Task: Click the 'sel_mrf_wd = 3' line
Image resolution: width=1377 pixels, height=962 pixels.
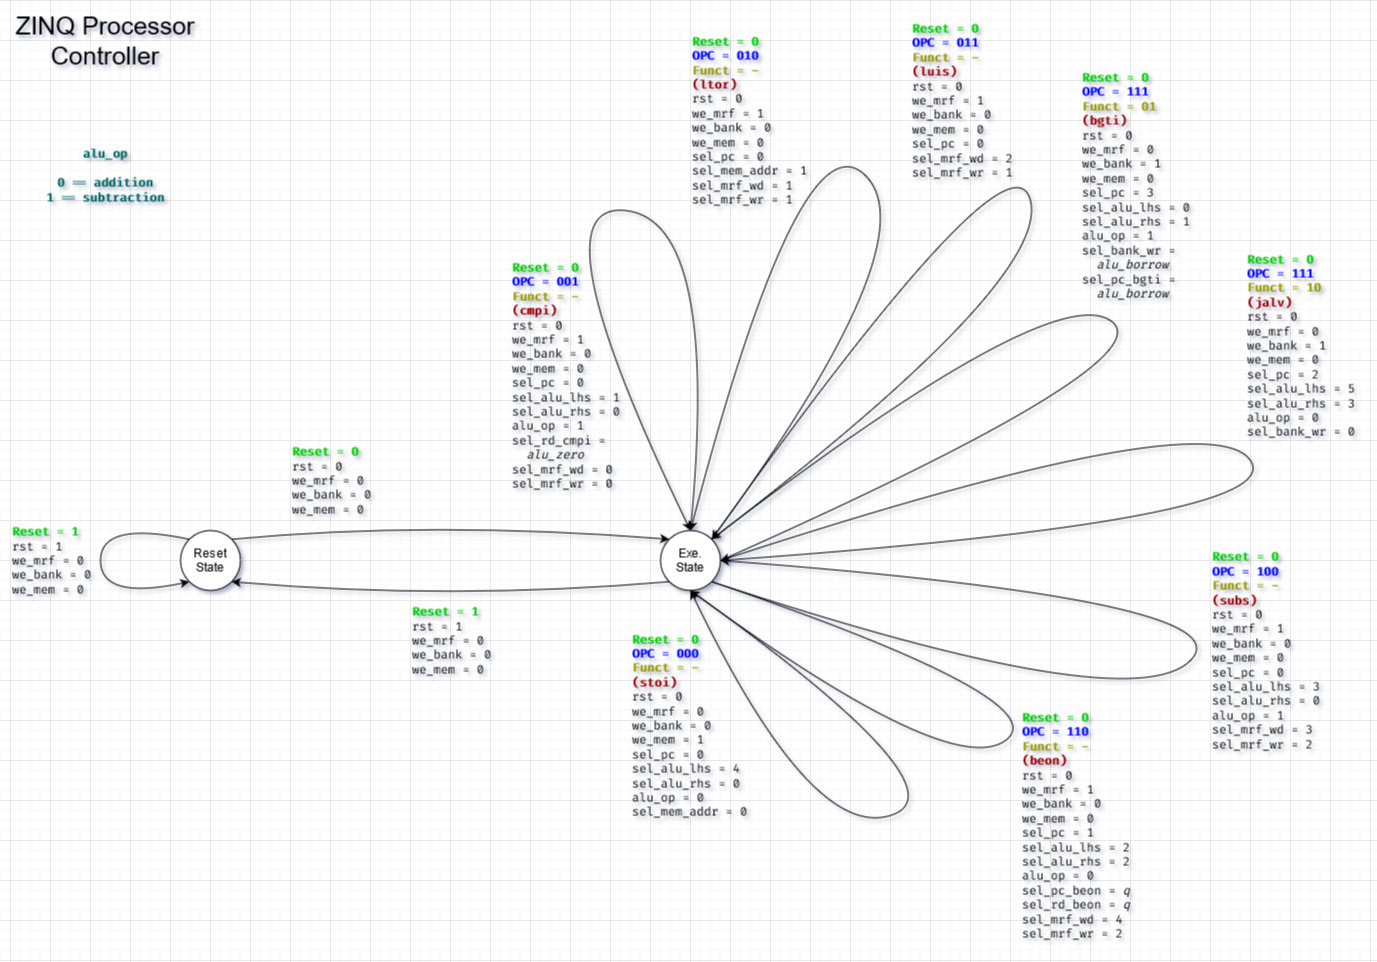Action: [x=1262, y=730]
